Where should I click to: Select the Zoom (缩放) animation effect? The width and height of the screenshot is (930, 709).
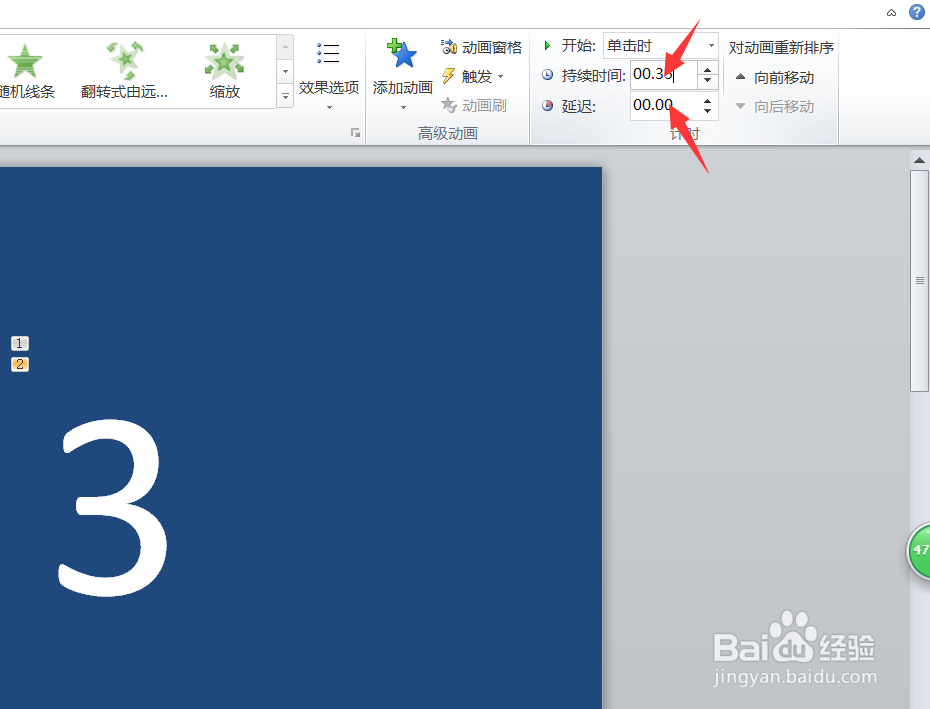pos(224,71)
